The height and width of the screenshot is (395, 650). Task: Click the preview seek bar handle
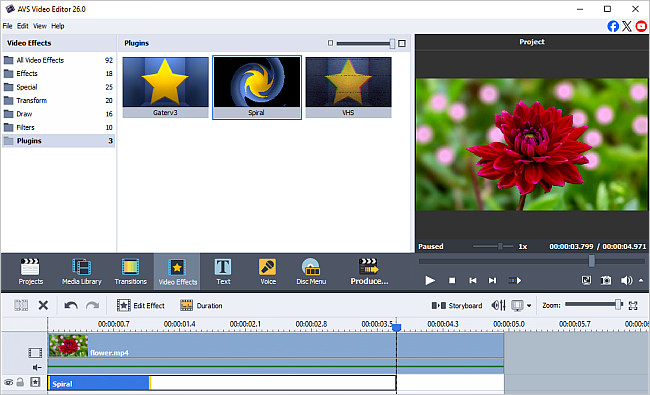click(x=592, y=261)
